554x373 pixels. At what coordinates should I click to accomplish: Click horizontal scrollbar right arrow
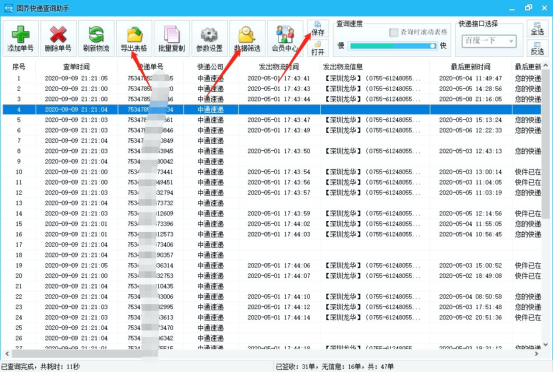click(536, 354)
